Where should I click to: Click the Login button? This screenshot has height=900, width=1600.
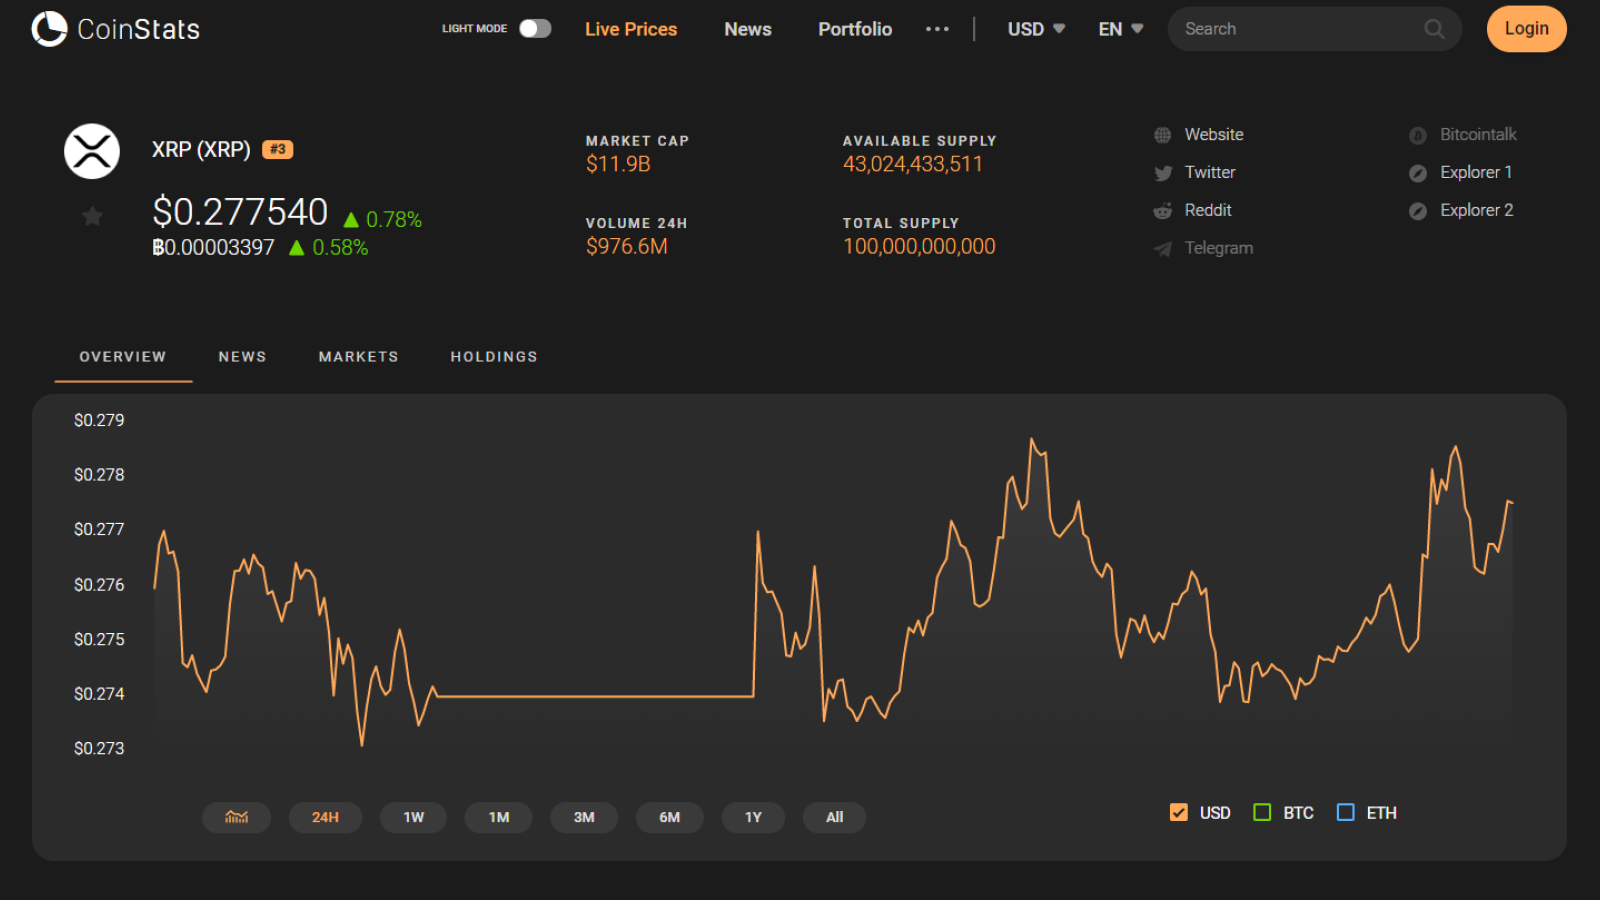[1526, 29]
